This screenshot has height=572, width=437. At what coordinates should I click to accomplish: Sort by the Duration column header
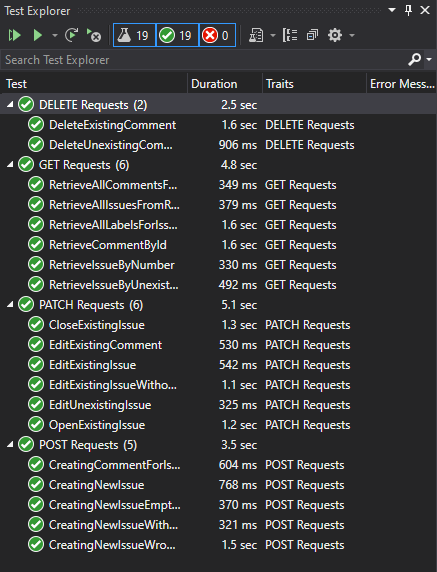click(225, 84)
